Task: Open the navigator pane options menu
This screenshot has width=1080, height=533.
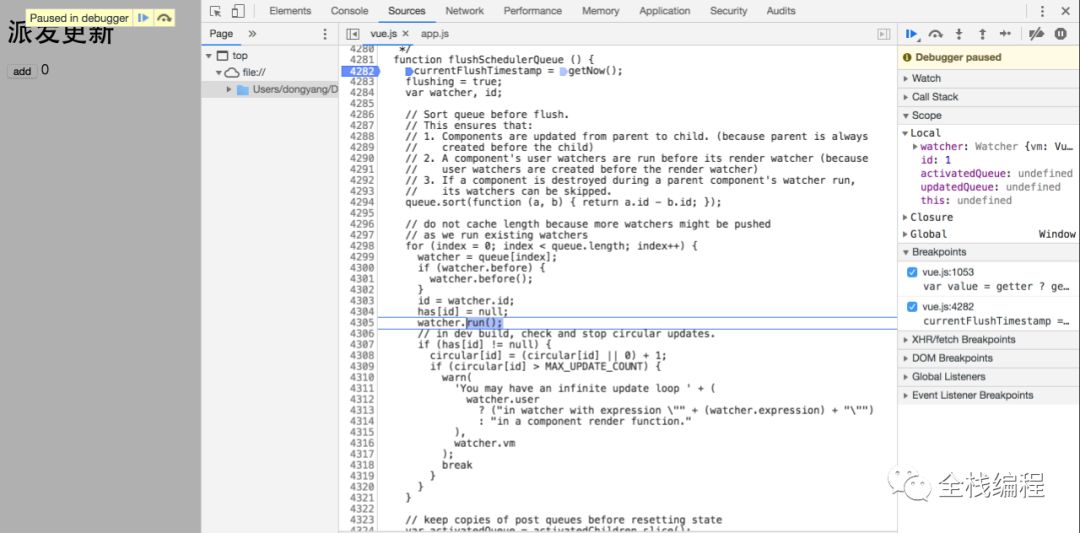Action: click(x=325, y=34)
